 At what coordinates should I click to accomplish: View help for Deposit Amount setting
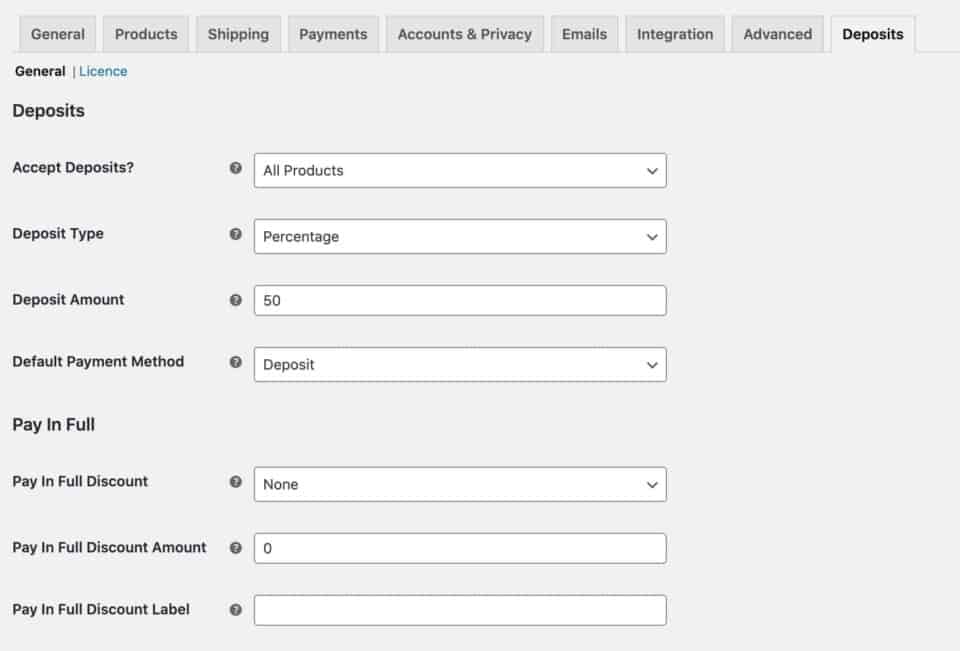coord(236,299)
